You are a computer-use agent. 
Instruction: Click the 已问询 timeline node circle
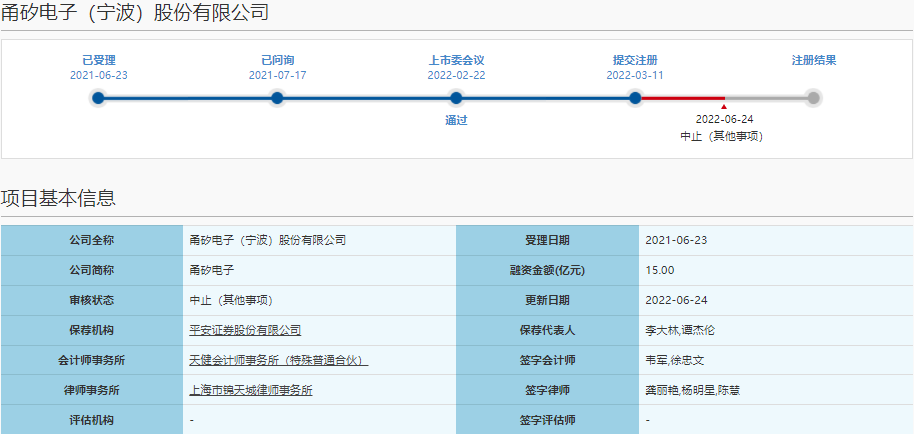277,98
